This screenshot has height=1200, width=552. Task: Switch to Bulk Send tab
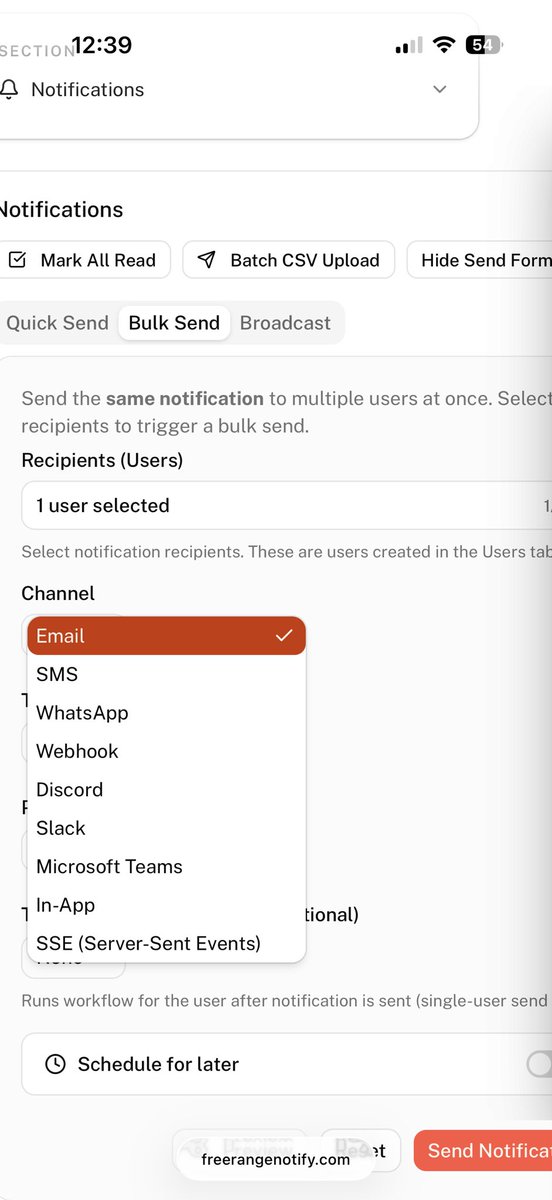174,323
